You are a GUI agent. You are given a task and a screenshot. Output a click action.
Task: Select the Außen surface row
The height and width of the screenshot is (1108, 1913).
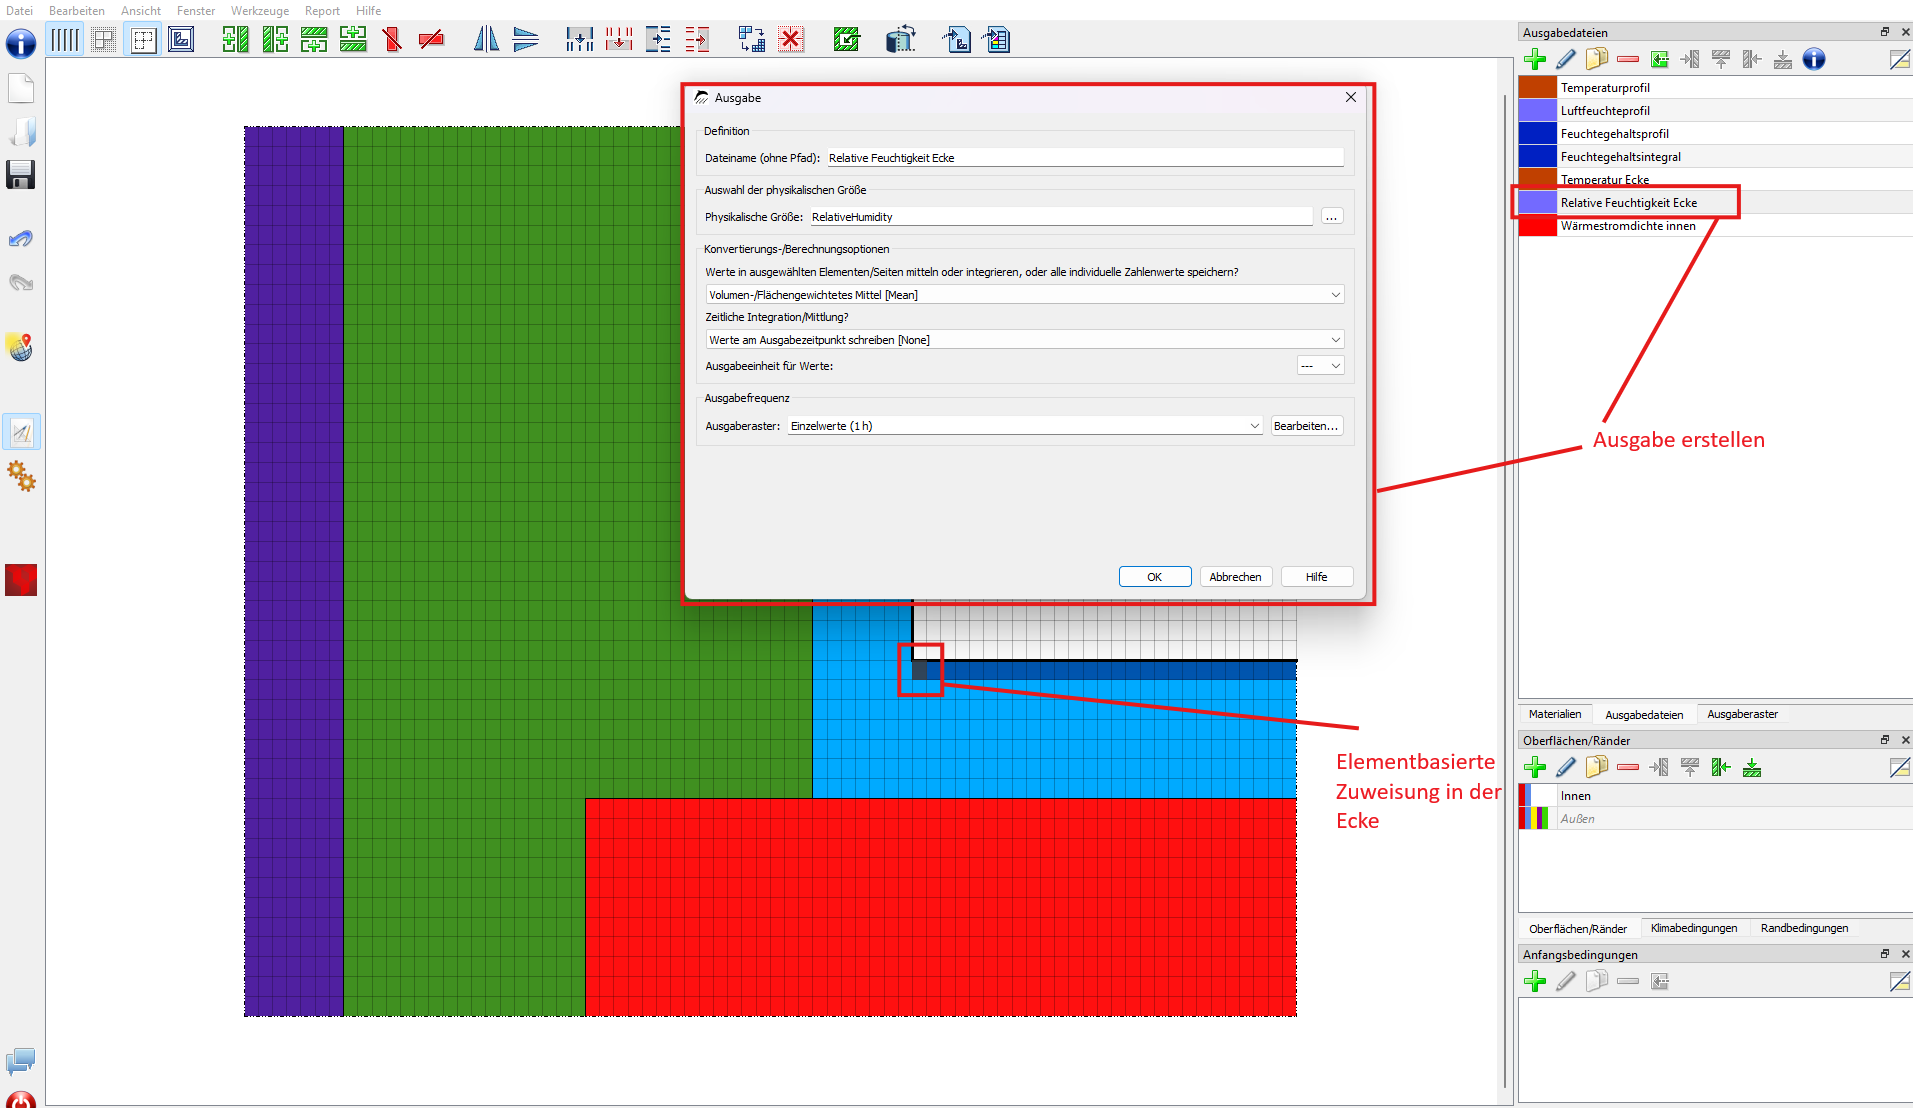[1715, 819]
